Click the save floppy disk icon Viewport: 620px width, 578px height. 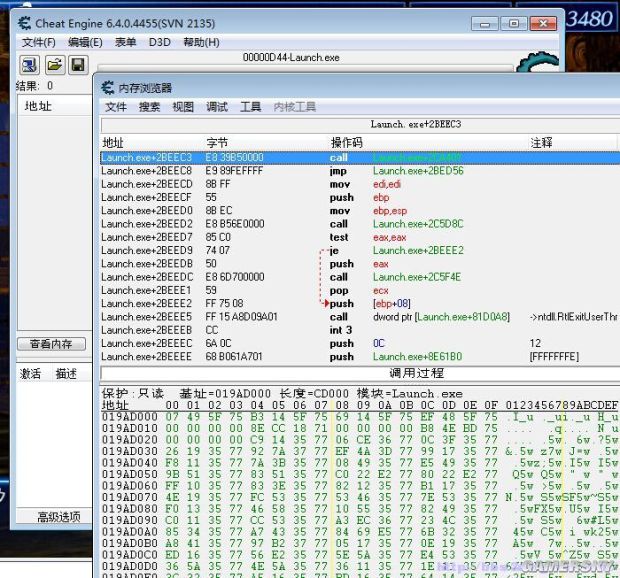coord(76,65)
